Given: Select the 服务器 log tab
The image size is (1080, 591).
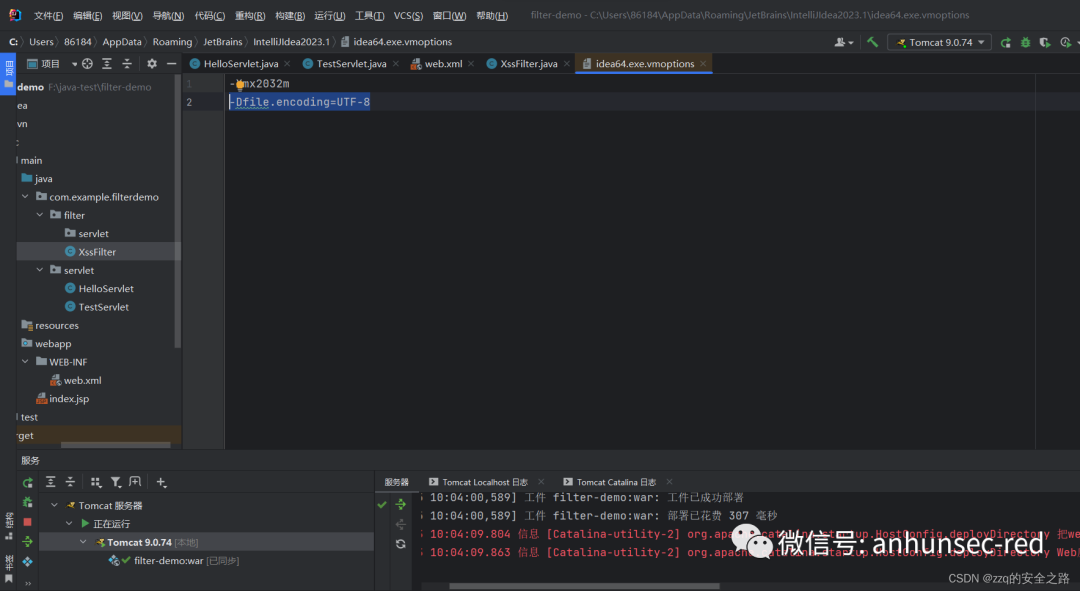Looking at the screenshot, I should click(x=396, y=482).
